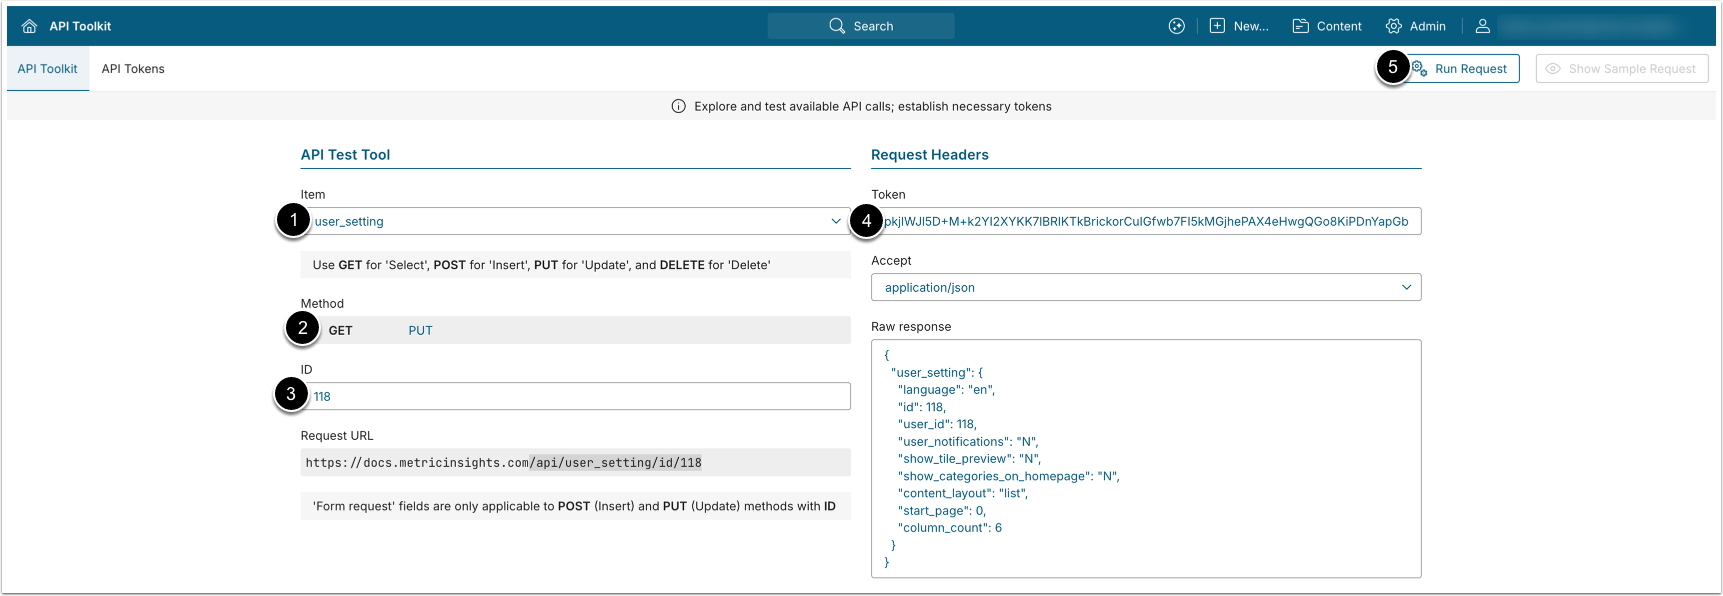This screenshot has height=596, width=1723.
Task: Select the API Toolkit tab
Action: point(47,69)
